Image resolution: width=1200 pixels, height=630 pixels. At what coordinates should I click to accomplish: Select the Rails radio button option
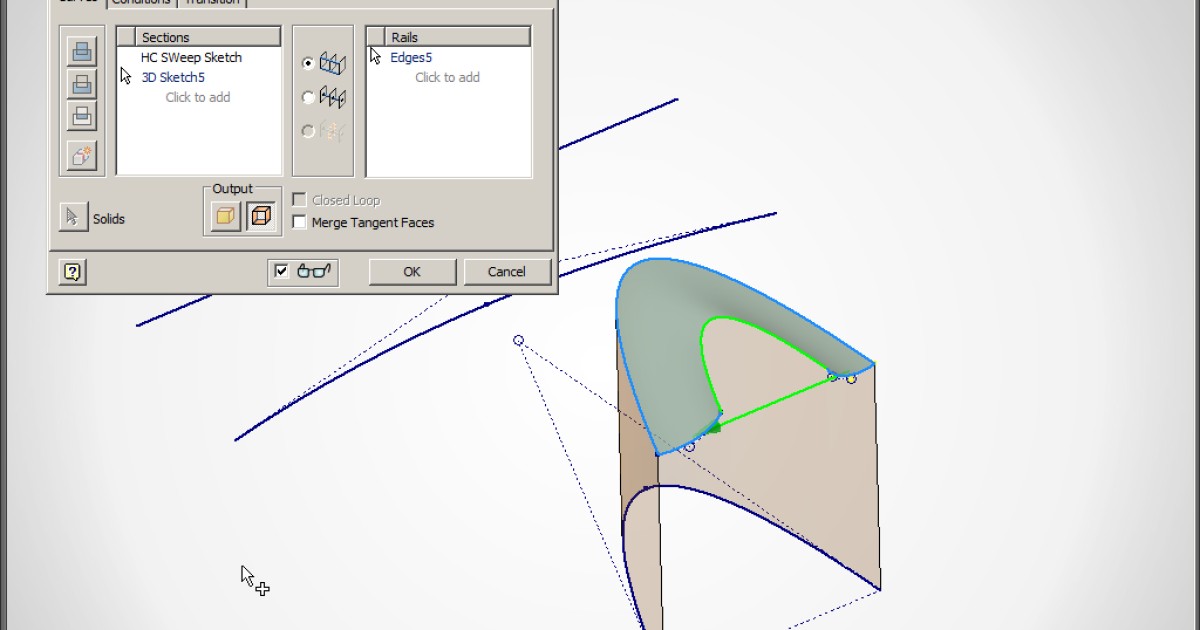(308, 62)
